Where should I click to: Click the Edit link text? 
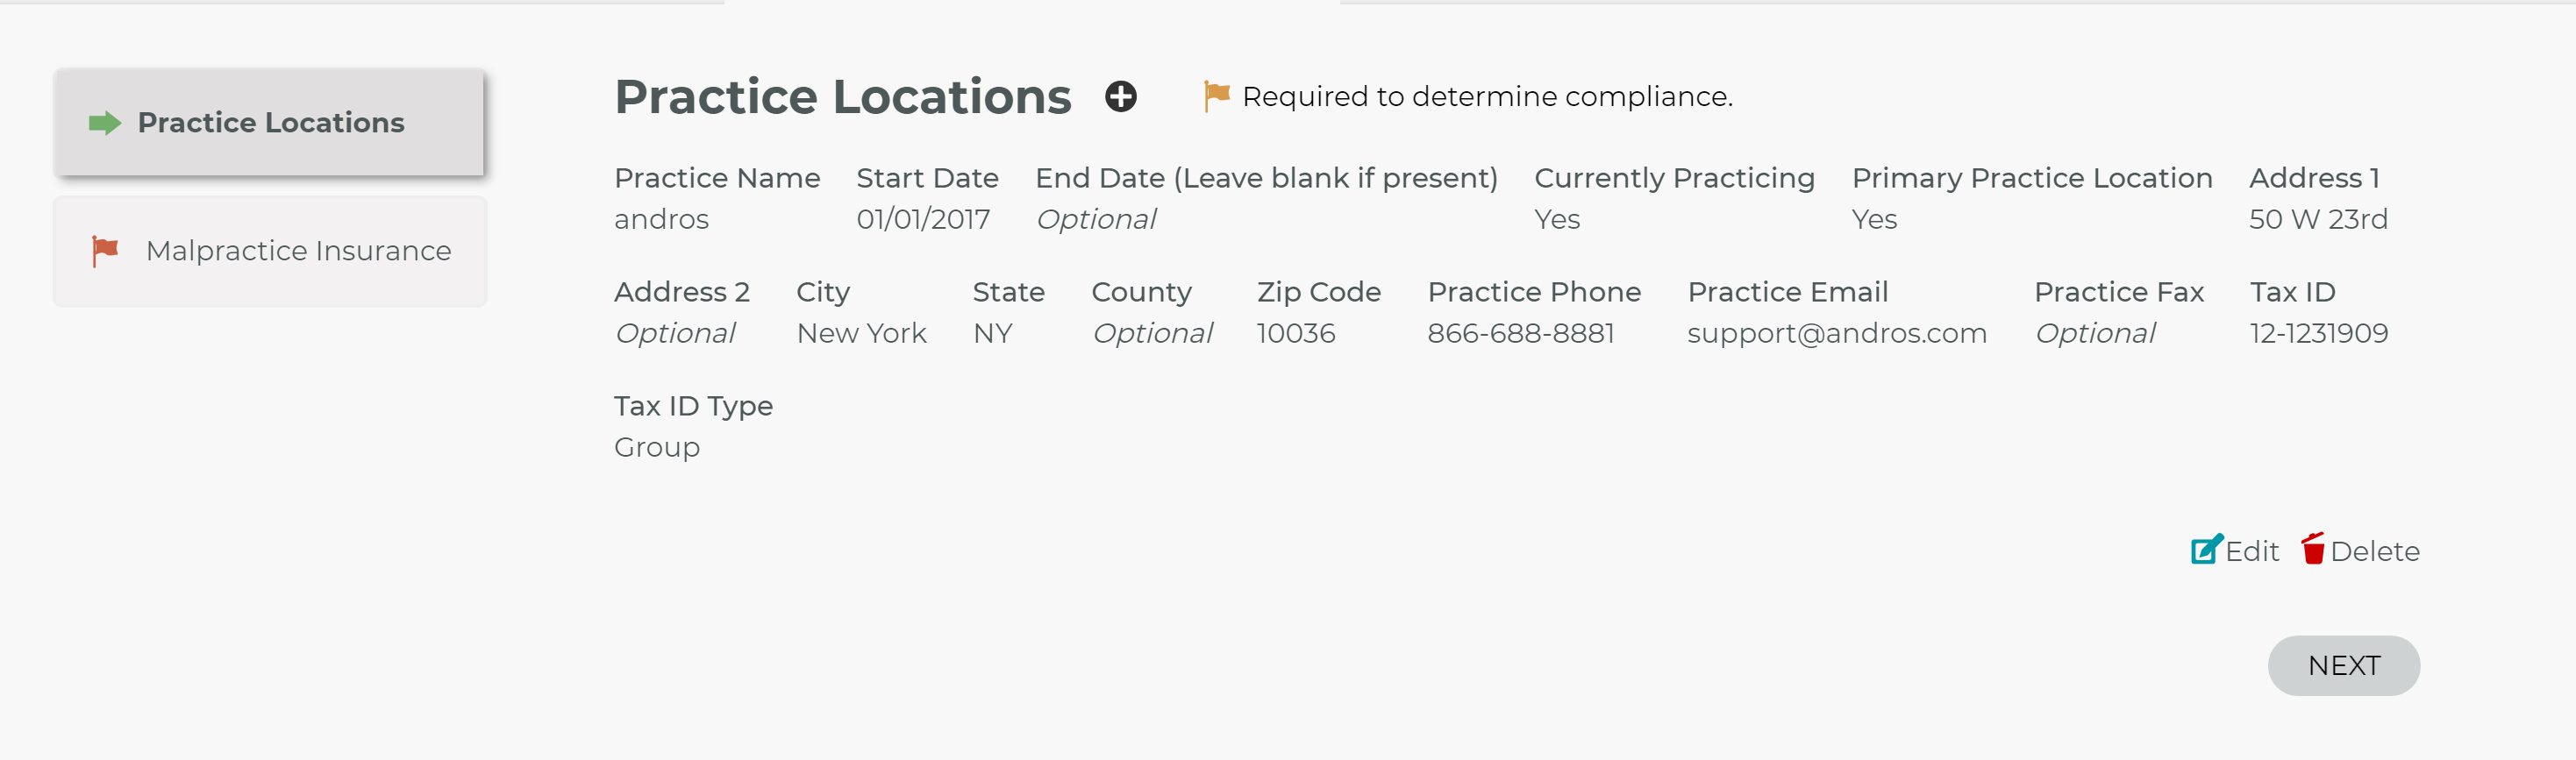click(2252, 551)
